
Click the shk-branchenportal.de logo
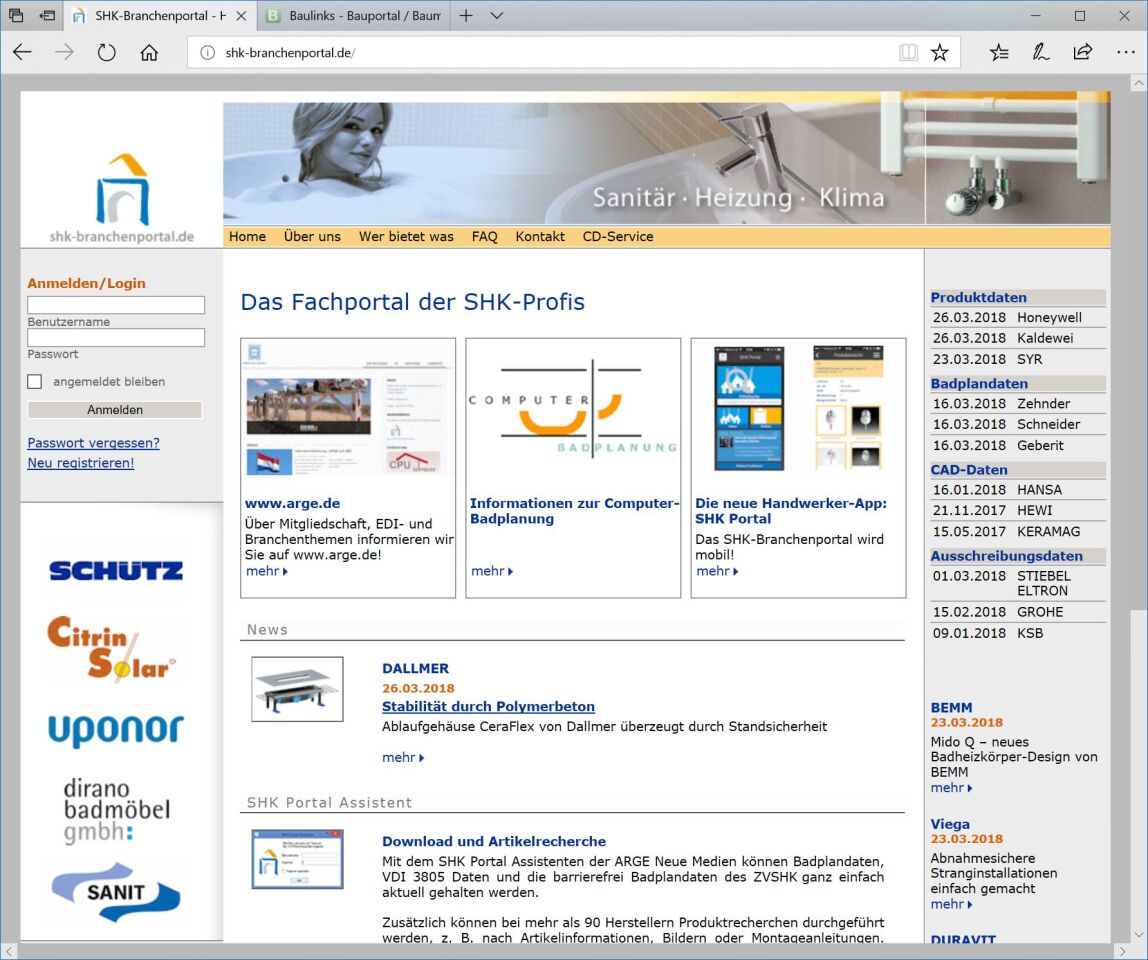(x=122, y=198)
